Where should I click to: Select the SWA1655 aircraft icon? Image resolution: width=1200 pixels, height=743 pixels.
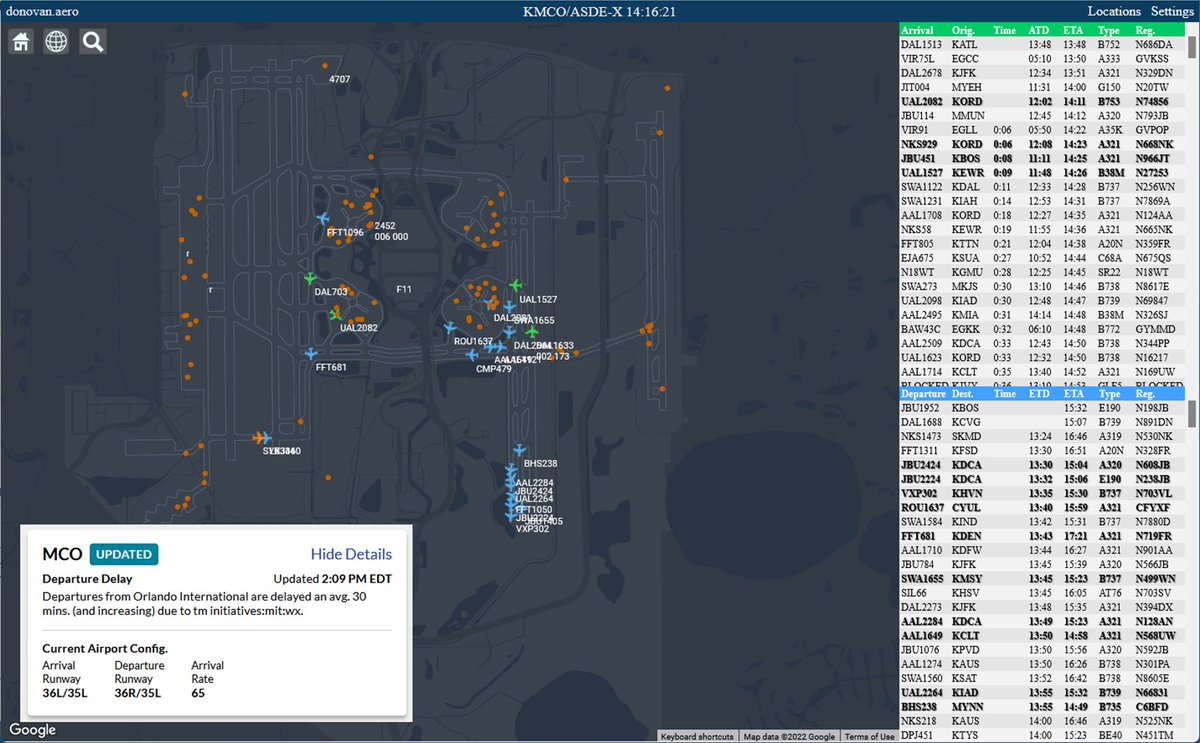point(509,308)
